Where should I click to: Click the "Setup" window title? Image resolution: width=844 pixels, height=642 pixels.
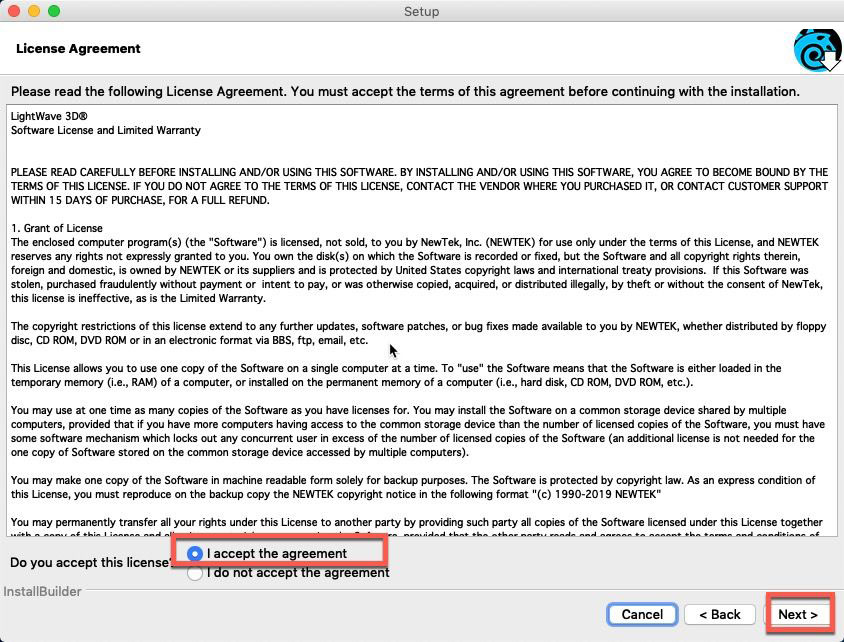421,11
